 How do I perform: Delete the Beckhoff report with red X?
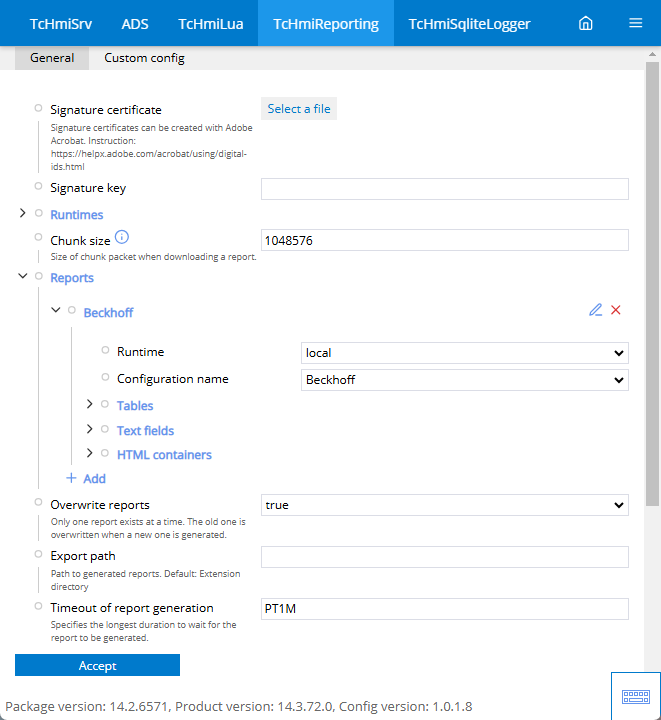pyautogui.click(x=616, y=310)
